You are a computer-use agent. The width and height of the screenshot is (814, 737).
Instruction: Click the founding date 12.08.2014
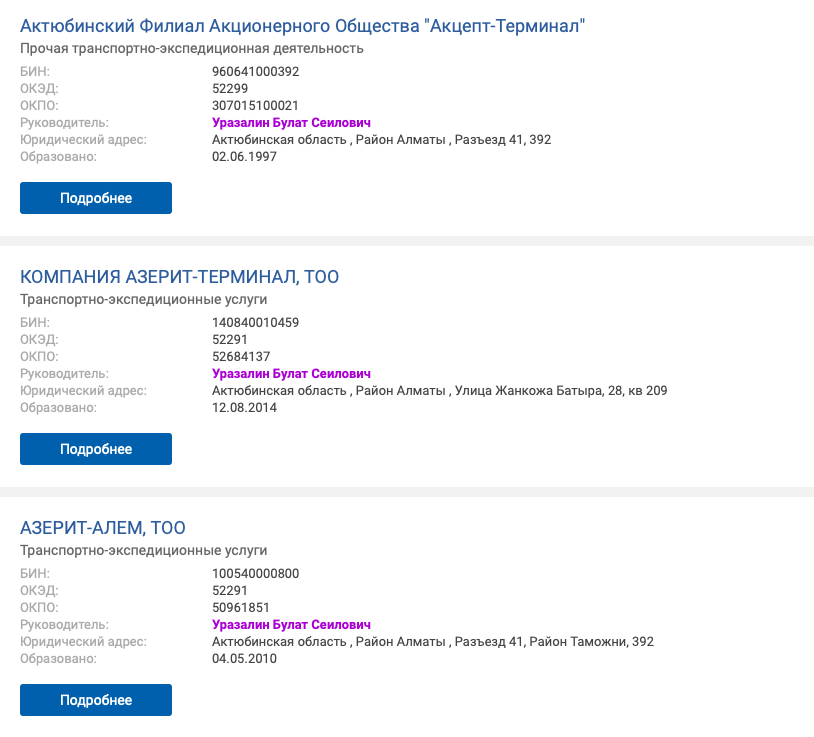[244, 408]
